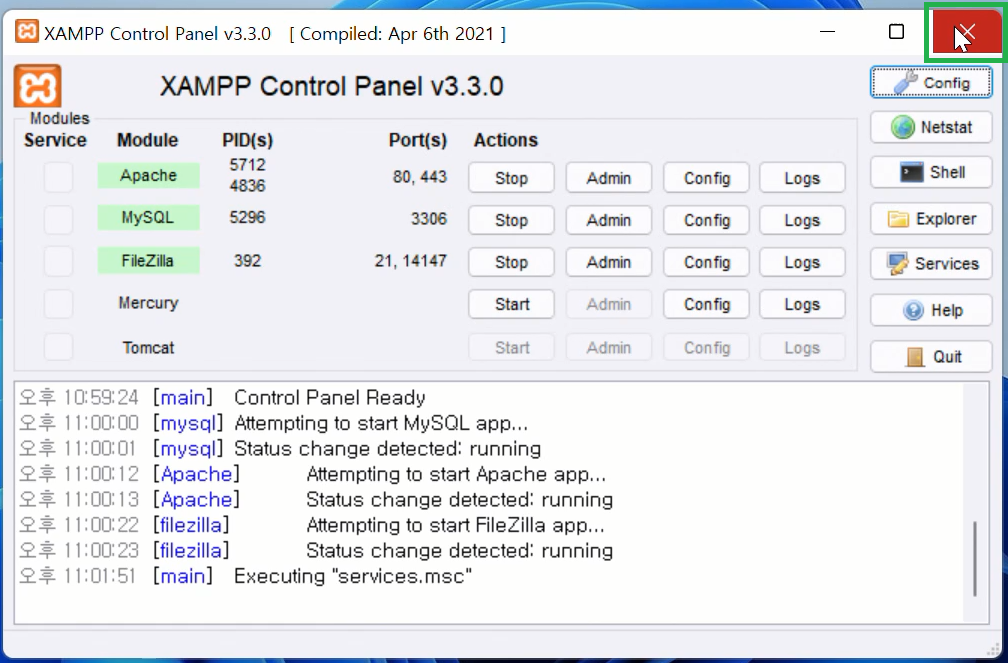Close the XAMPP Control Panel window
Image resolution: width=1008 pixels, height=663 pixels.
coord(967,32)
